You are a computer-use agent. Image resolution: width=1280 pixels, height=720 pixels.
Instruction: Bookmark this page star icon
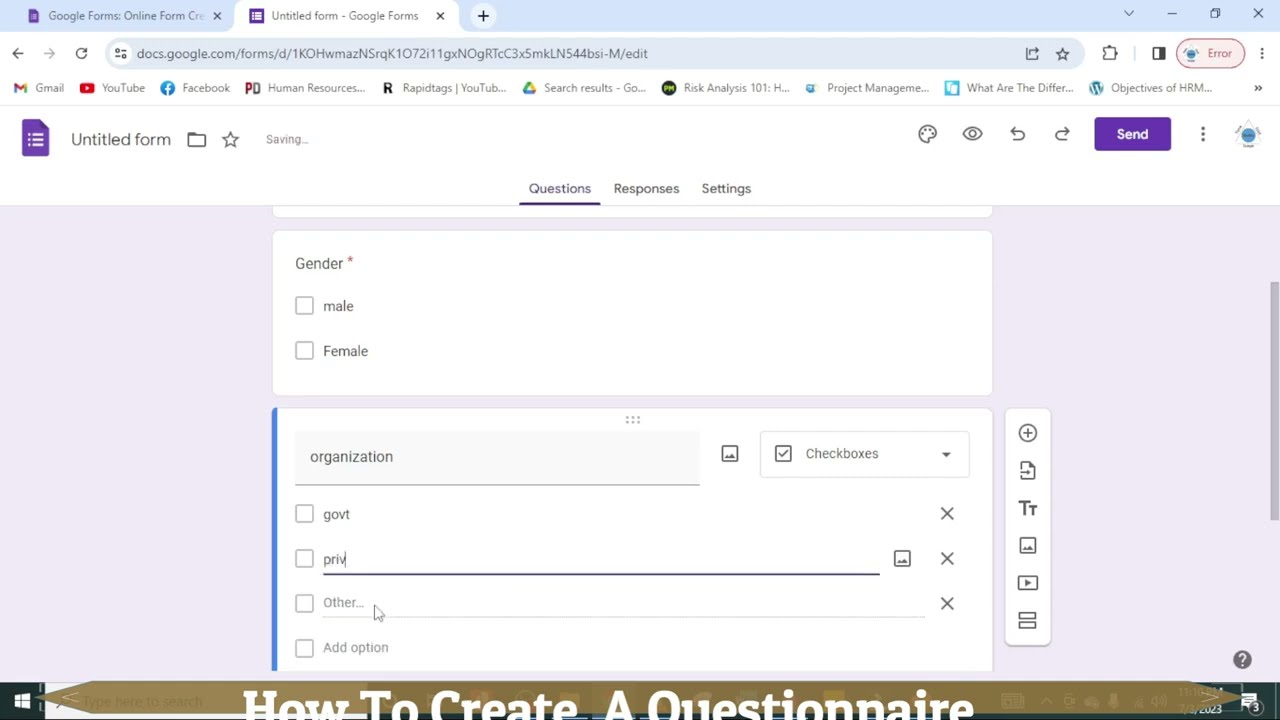click(x=1062, y=53)
